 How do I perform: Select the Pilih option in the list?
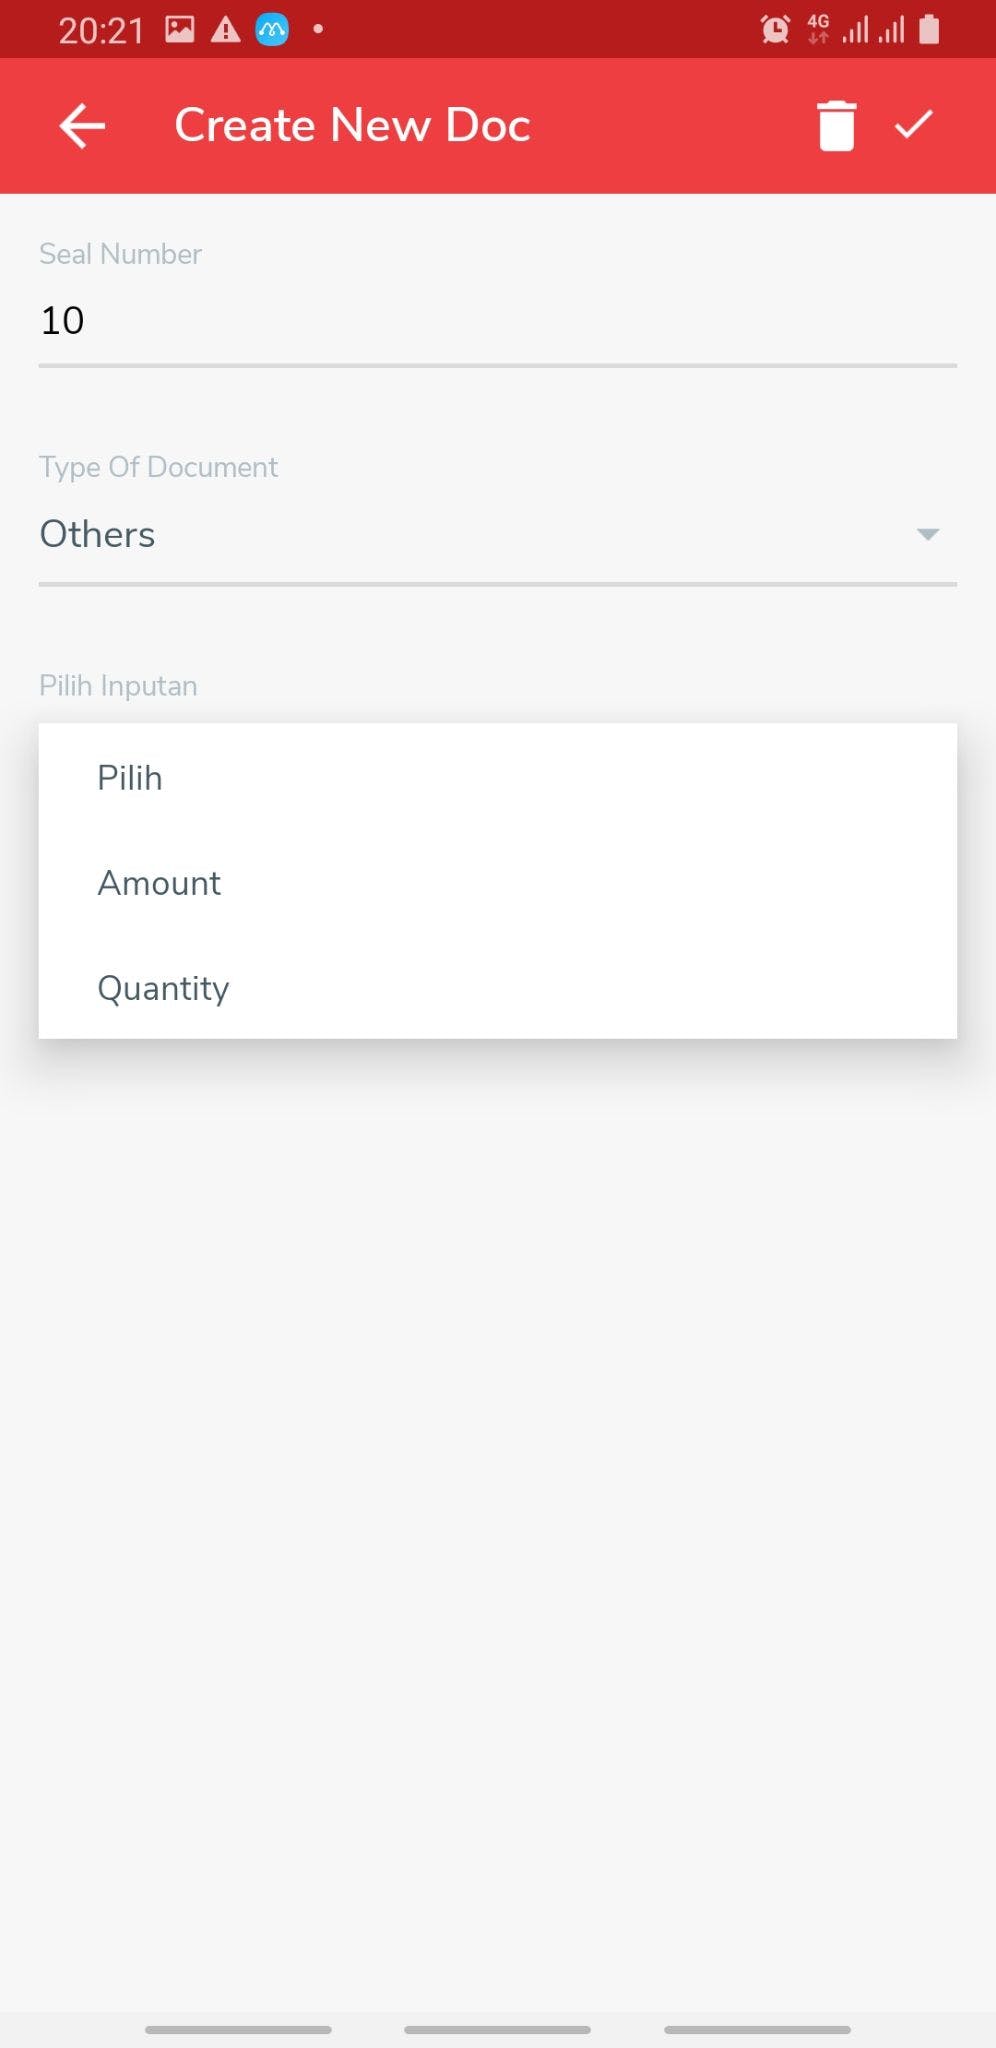(x=130, y=778)
